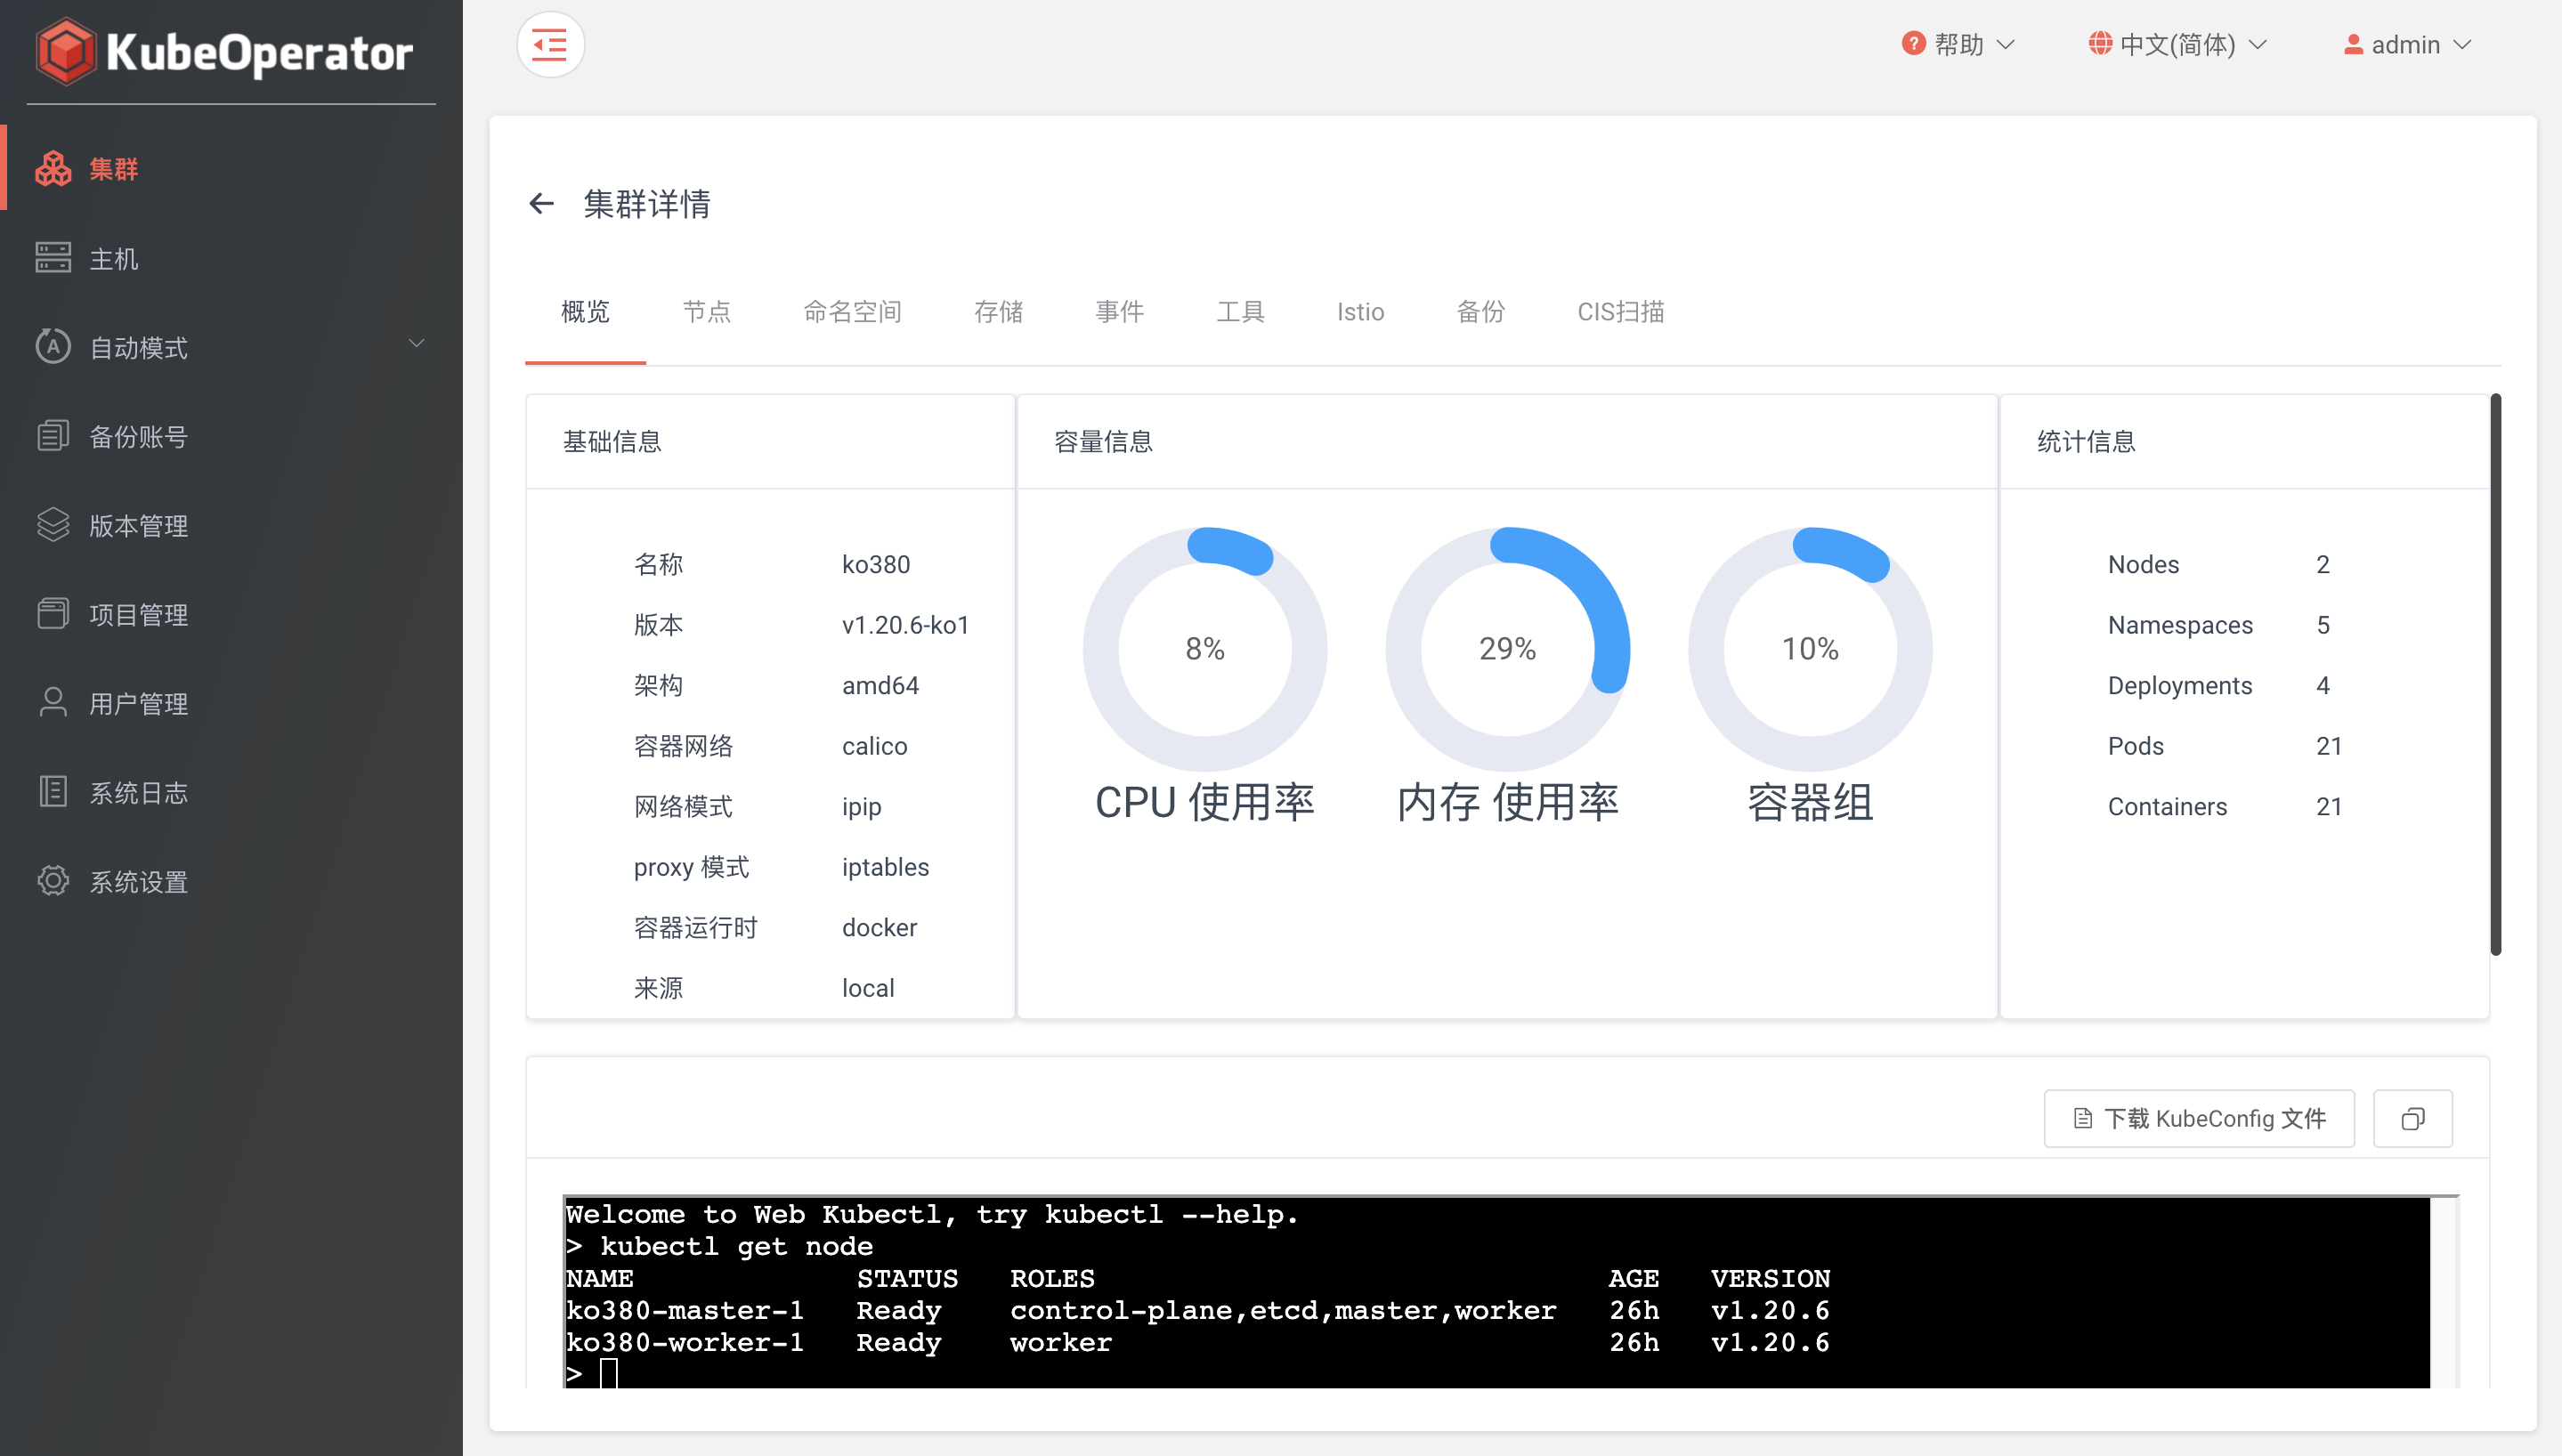
Task: View 系统日志 via its sidebar icon
Action: click(x=54, y=792)
